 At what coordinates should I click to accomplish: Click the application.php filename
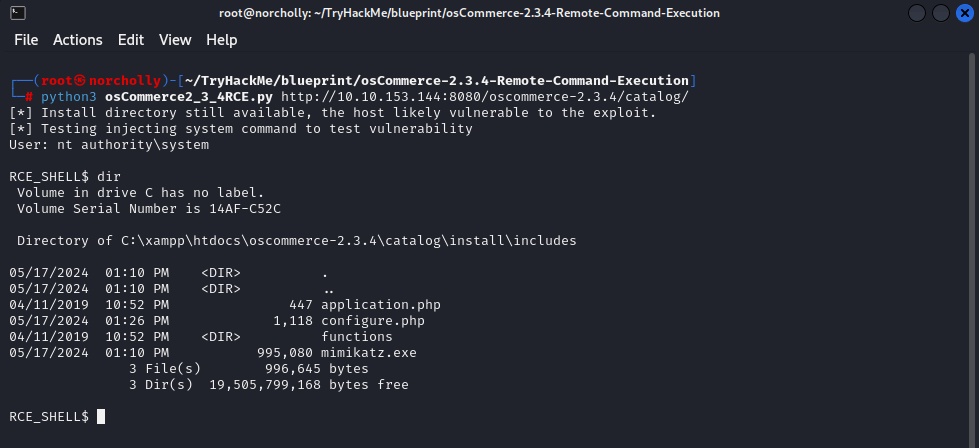pyautogui.click(x=381, y=305)
